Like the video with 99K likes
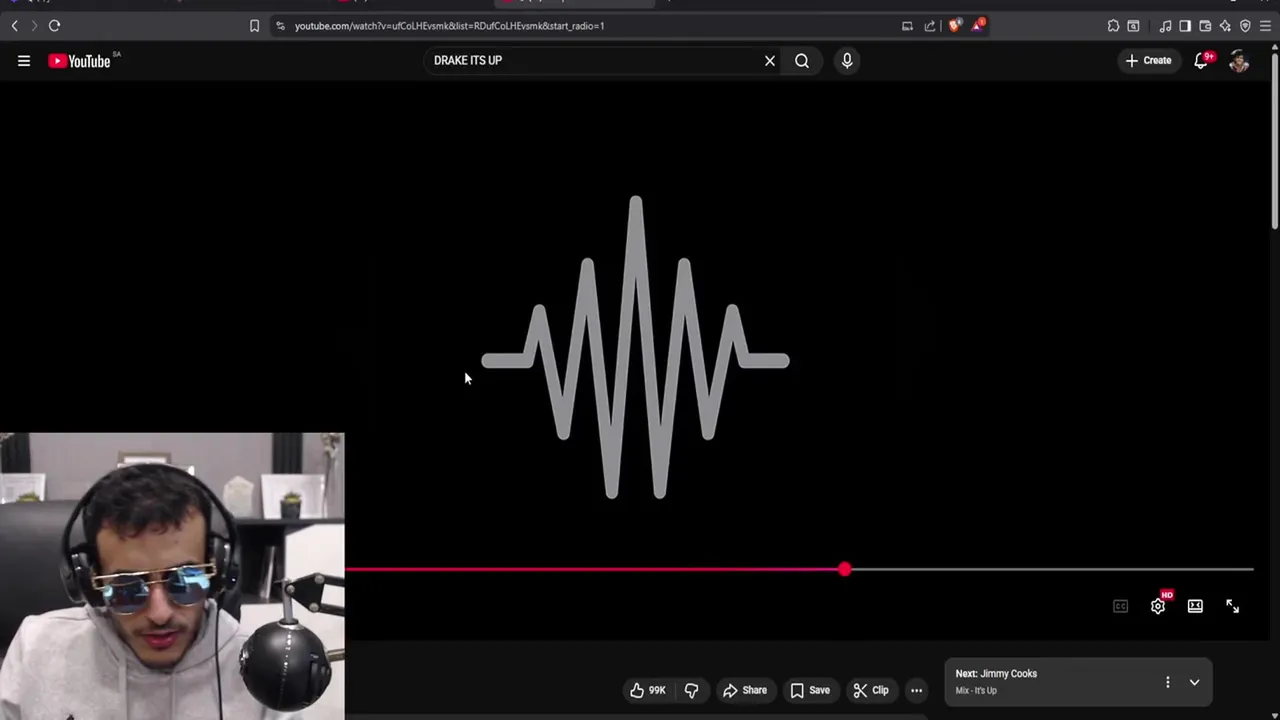This screenshot has width=1280, height=720. [647, 690]
